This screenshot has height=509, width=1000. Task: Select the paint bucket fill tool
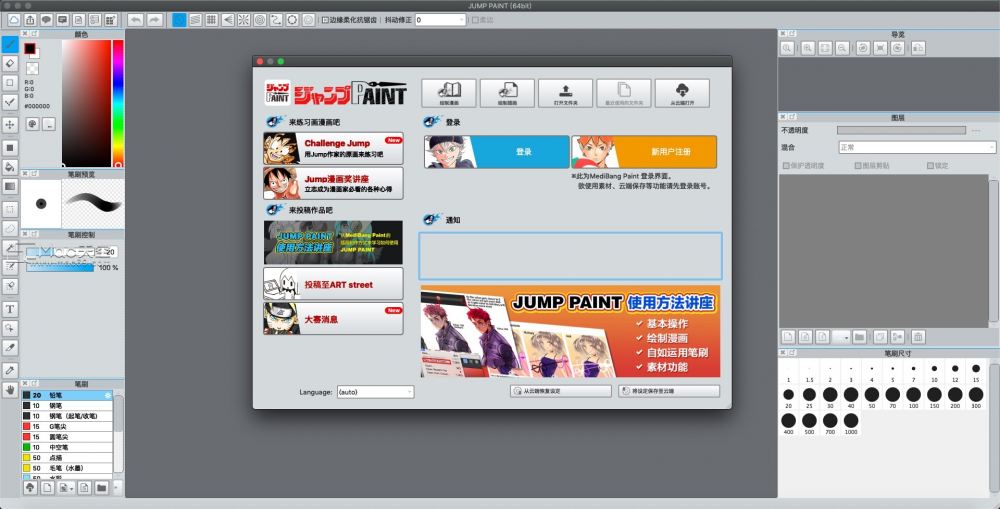[10, 167]
